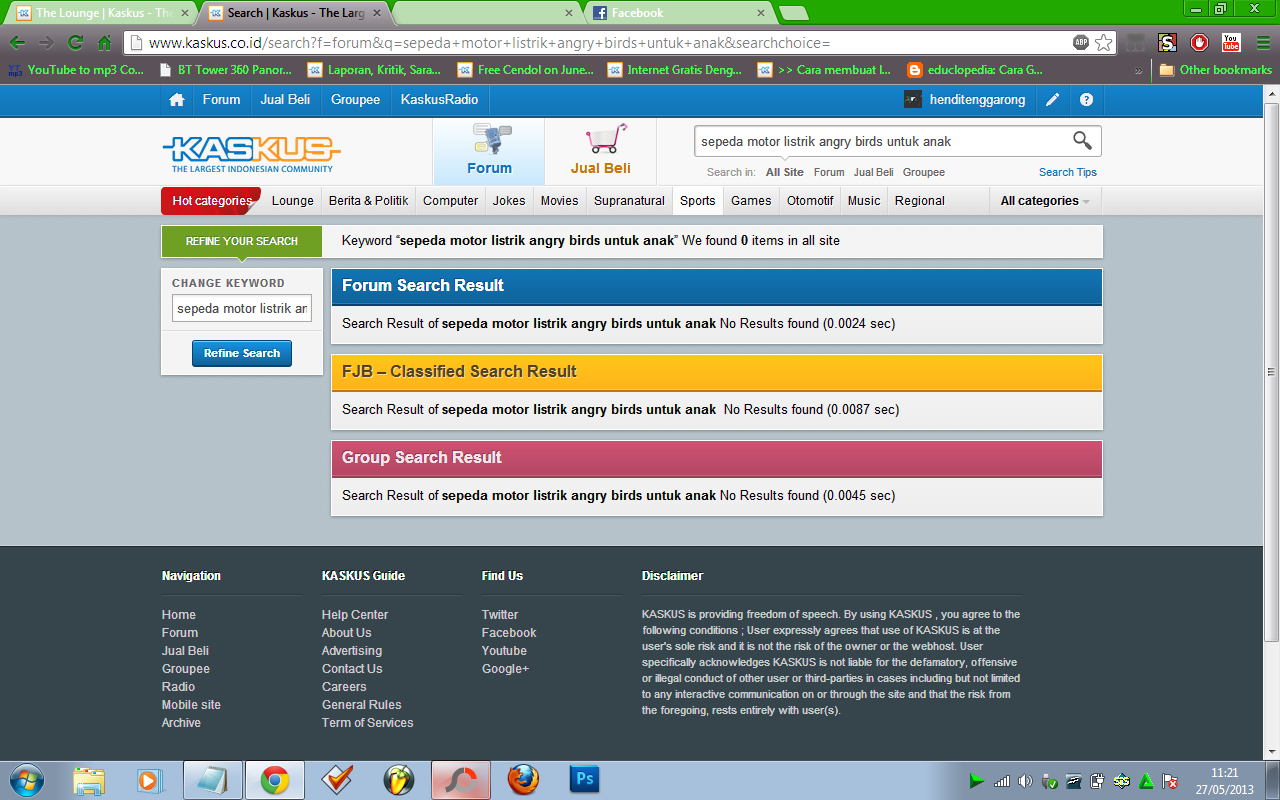
Task: Click the Refine Search button
Action: [242, 353]
